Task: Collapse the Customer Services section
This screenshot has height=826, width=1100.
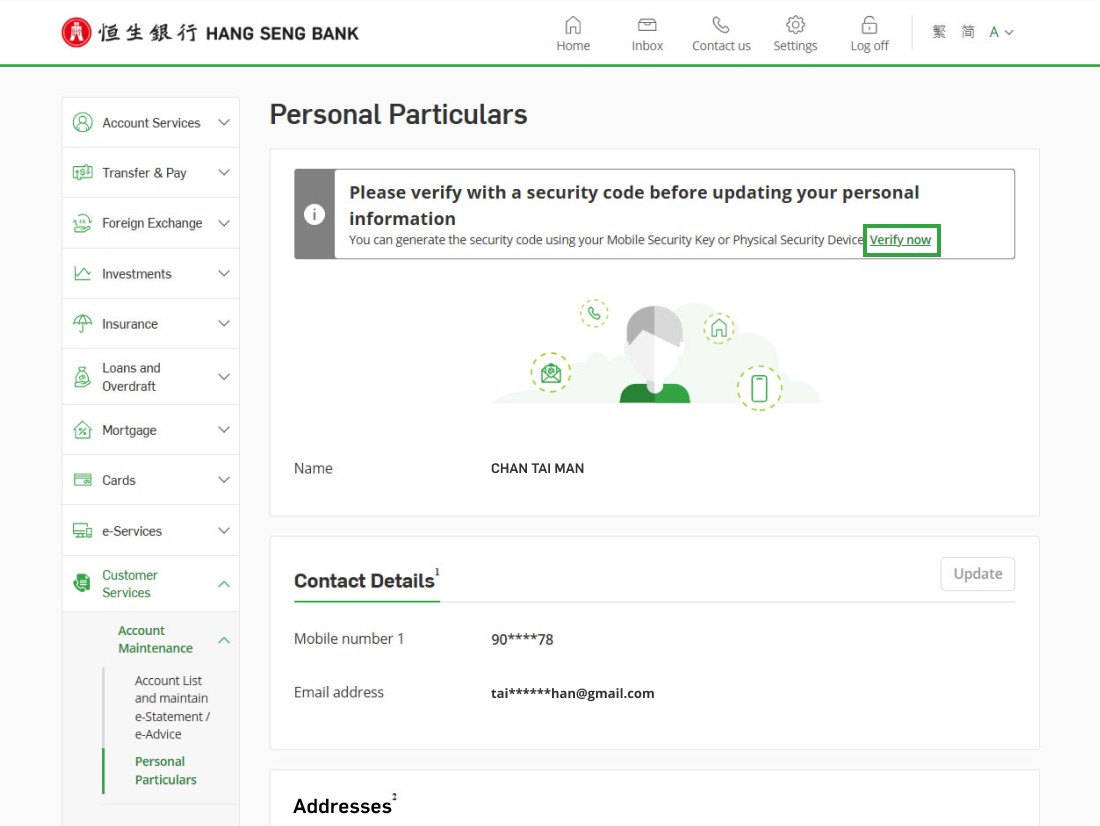Action: [224, 584]
